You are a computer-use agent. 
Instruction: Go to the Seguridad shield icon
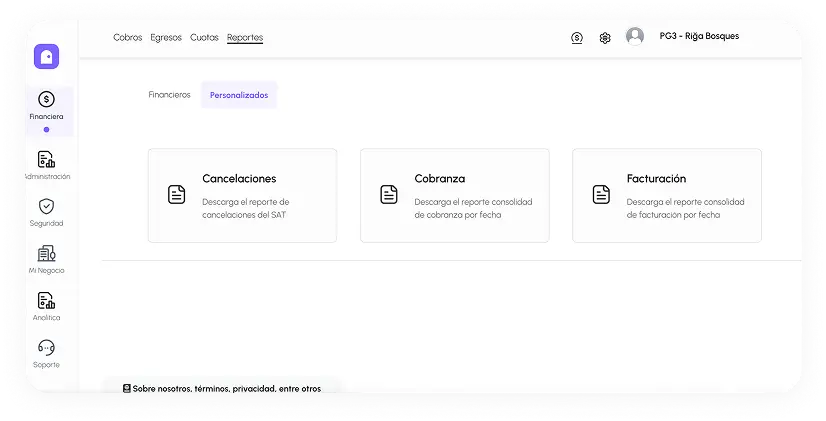[x=46, y=206]
